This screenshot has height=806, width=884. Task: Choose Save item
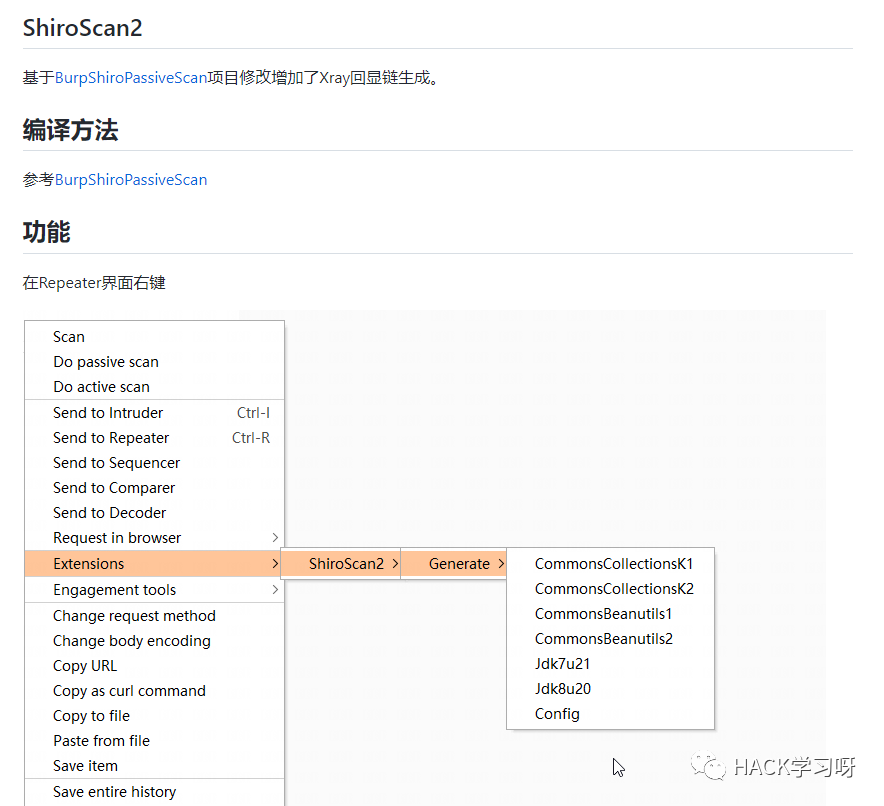click(154, 766)
